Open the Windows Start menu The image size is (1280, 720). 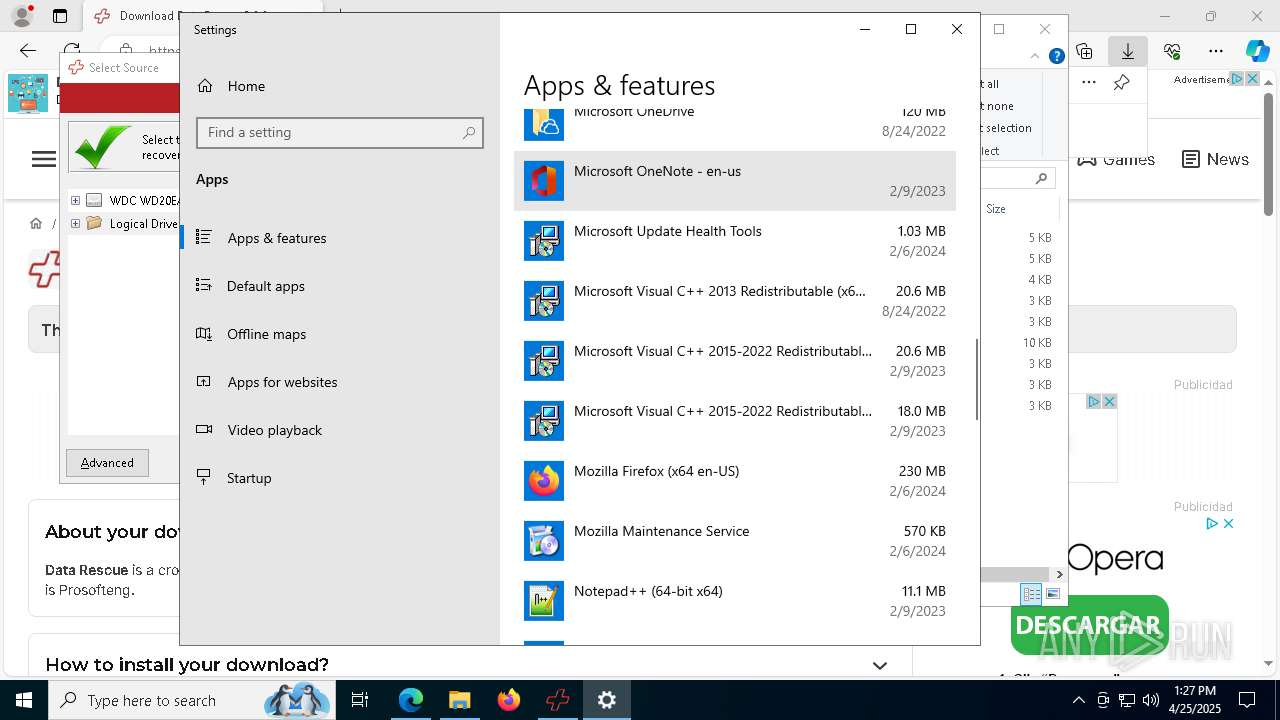(x=24, y=700)
